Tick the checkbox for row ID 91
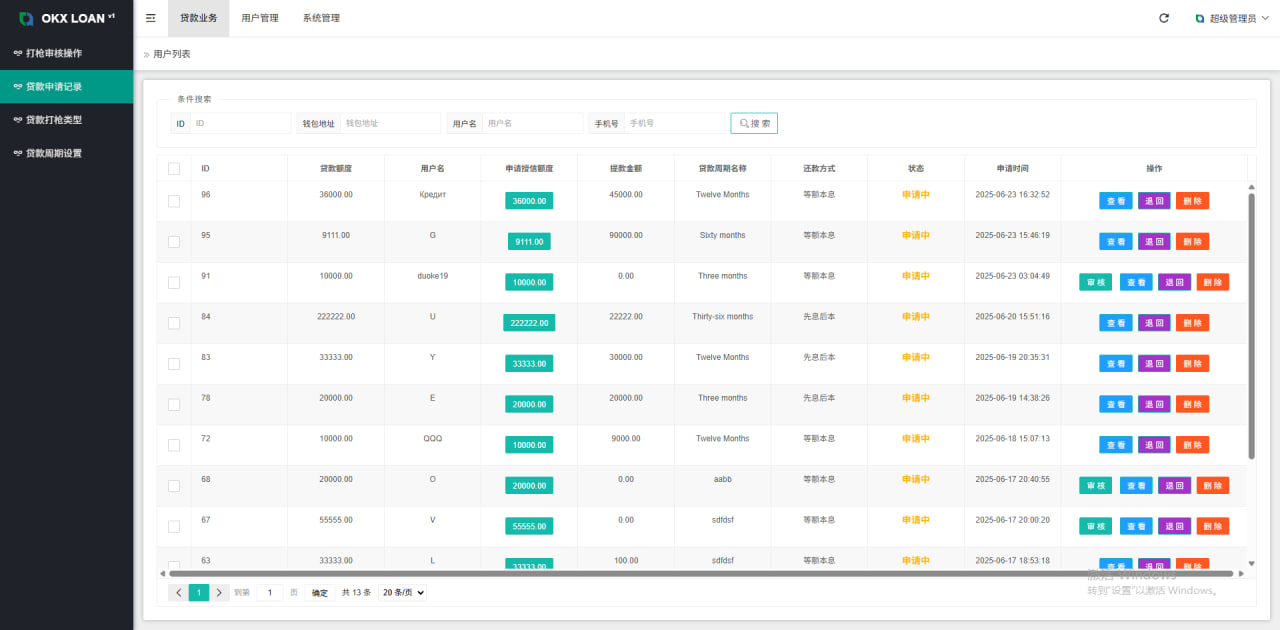This screenshot has height=630, width=1280. point(174,282)
